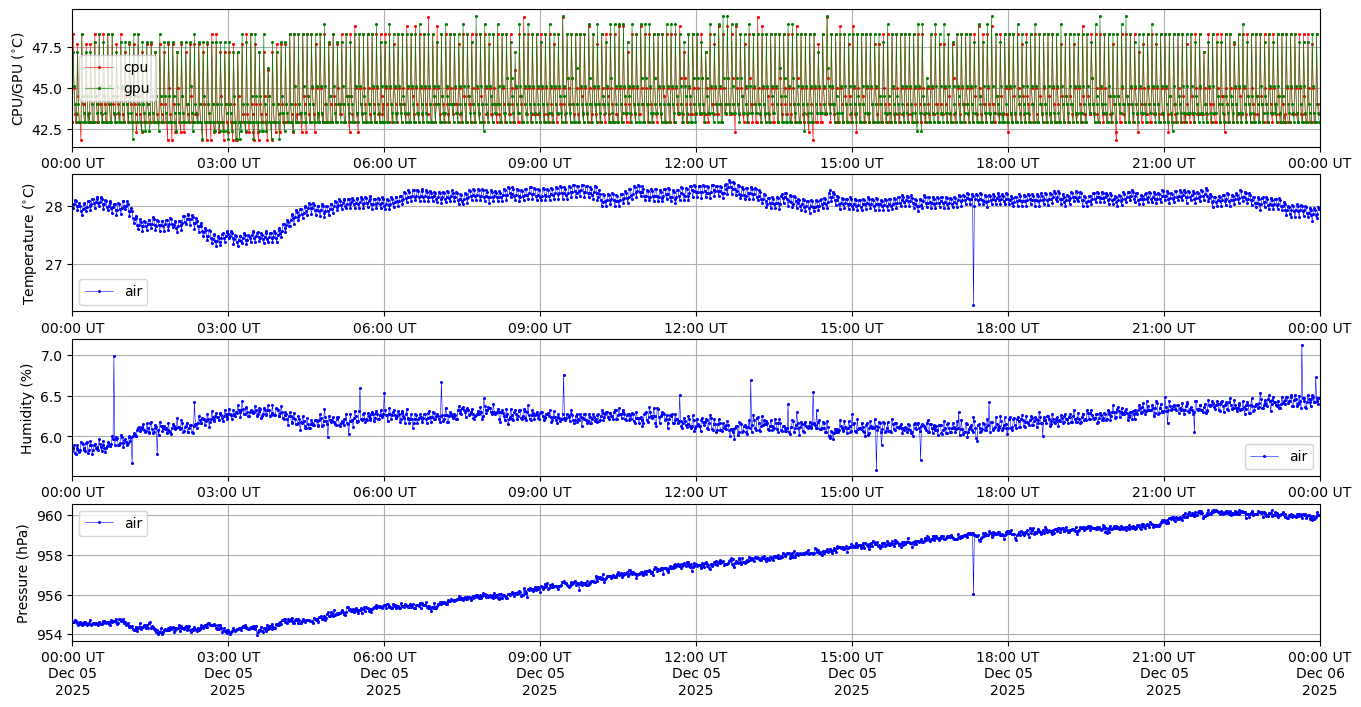Click the 7.0 tick on humidity axis

[x=52, y=356]
